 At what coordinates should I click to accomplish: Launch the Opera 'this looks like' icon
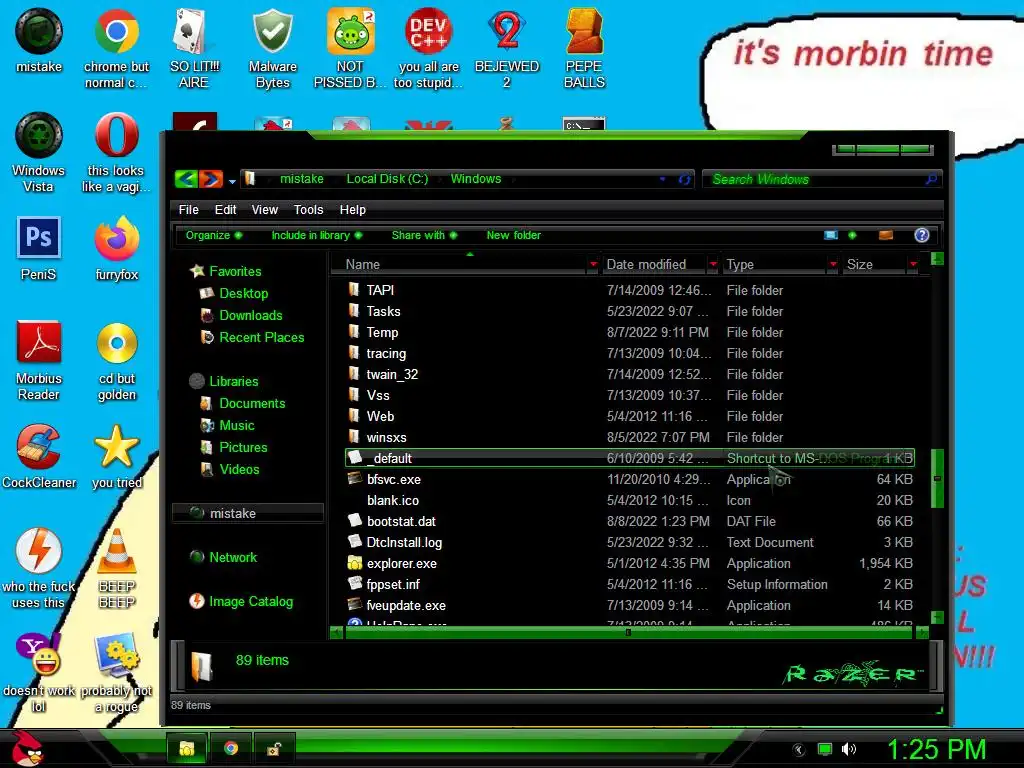[x=116, y=153]
